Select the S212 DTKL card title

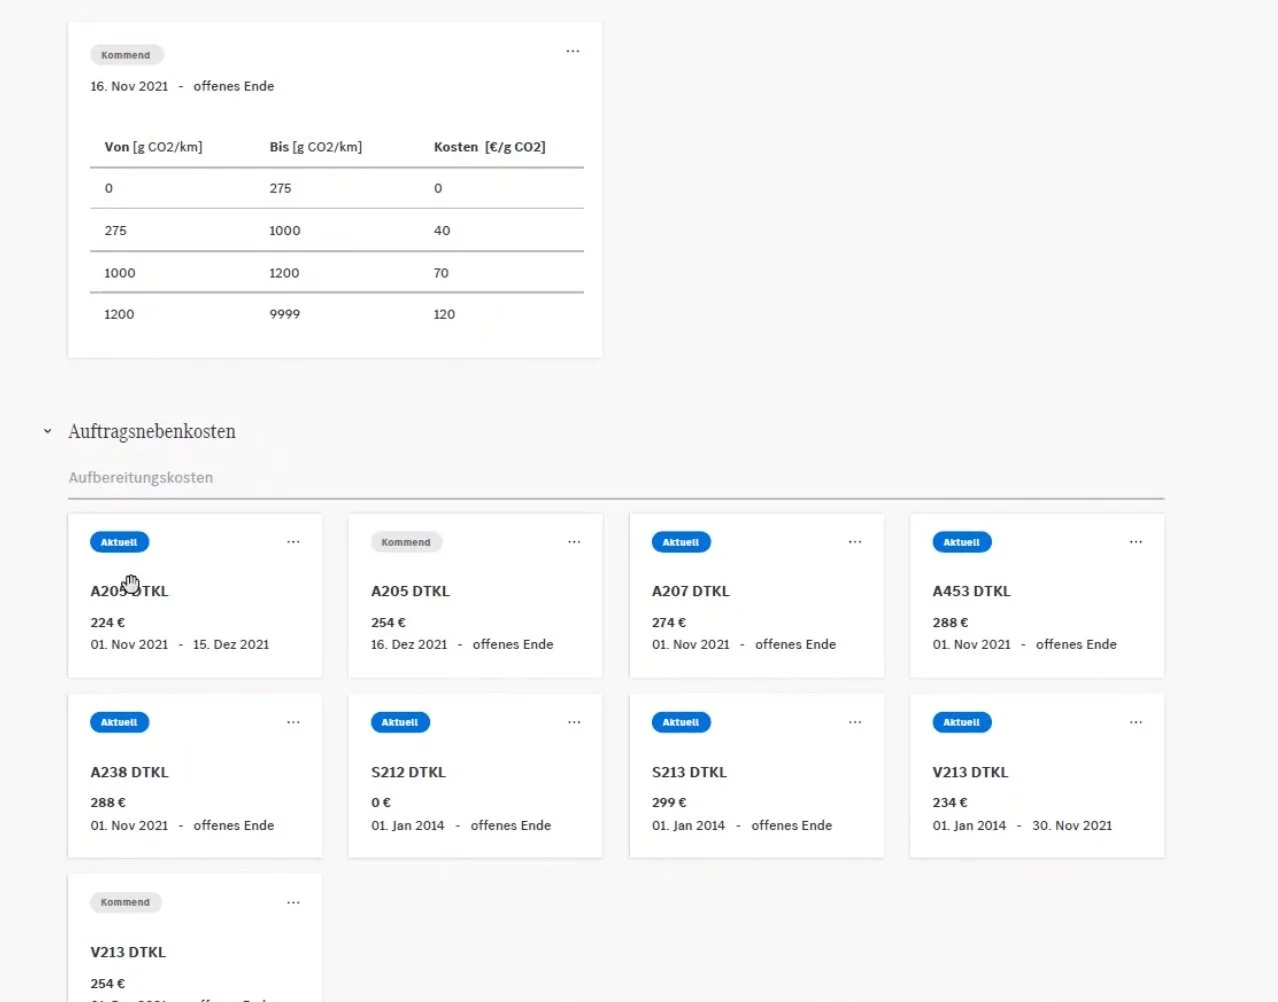tap(409, 772)
